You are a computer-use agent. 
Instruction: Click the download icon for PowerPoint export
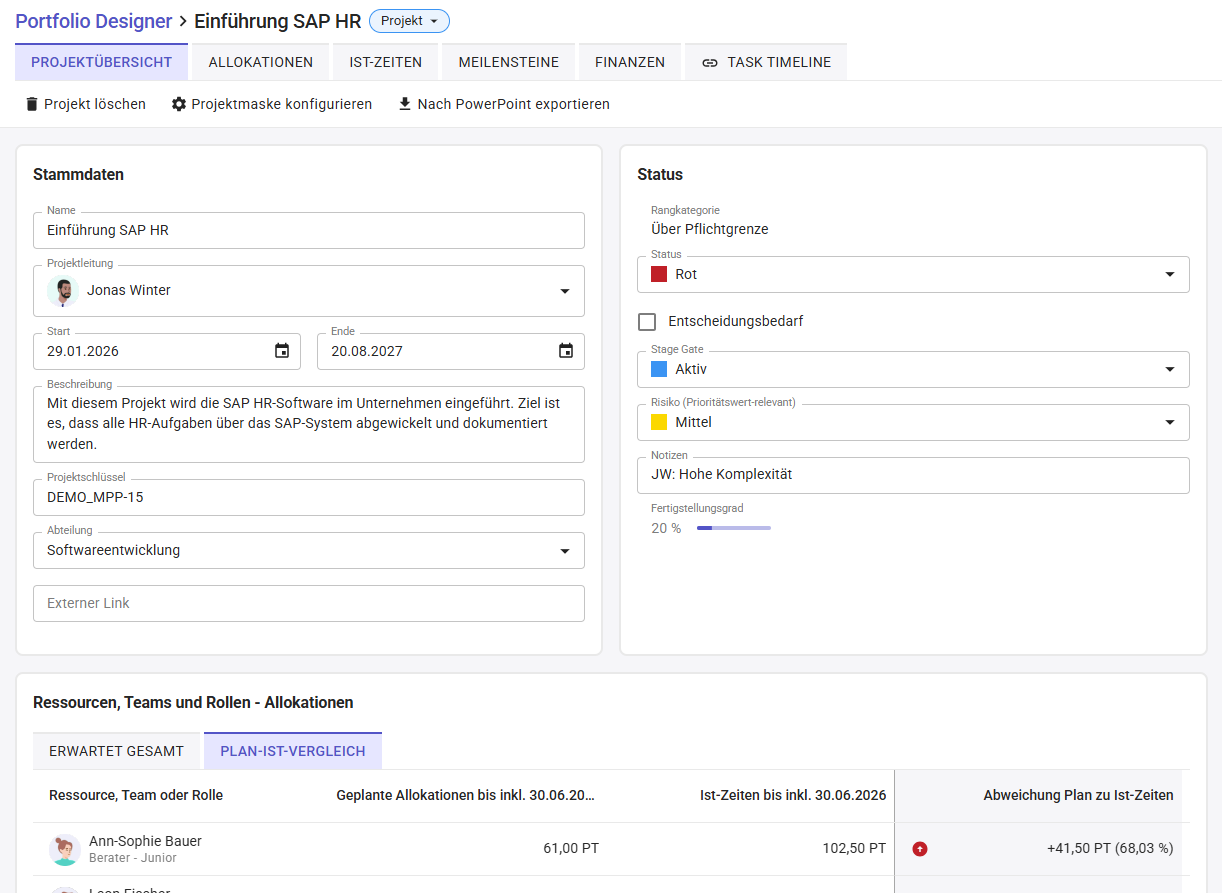pos(405,104)
